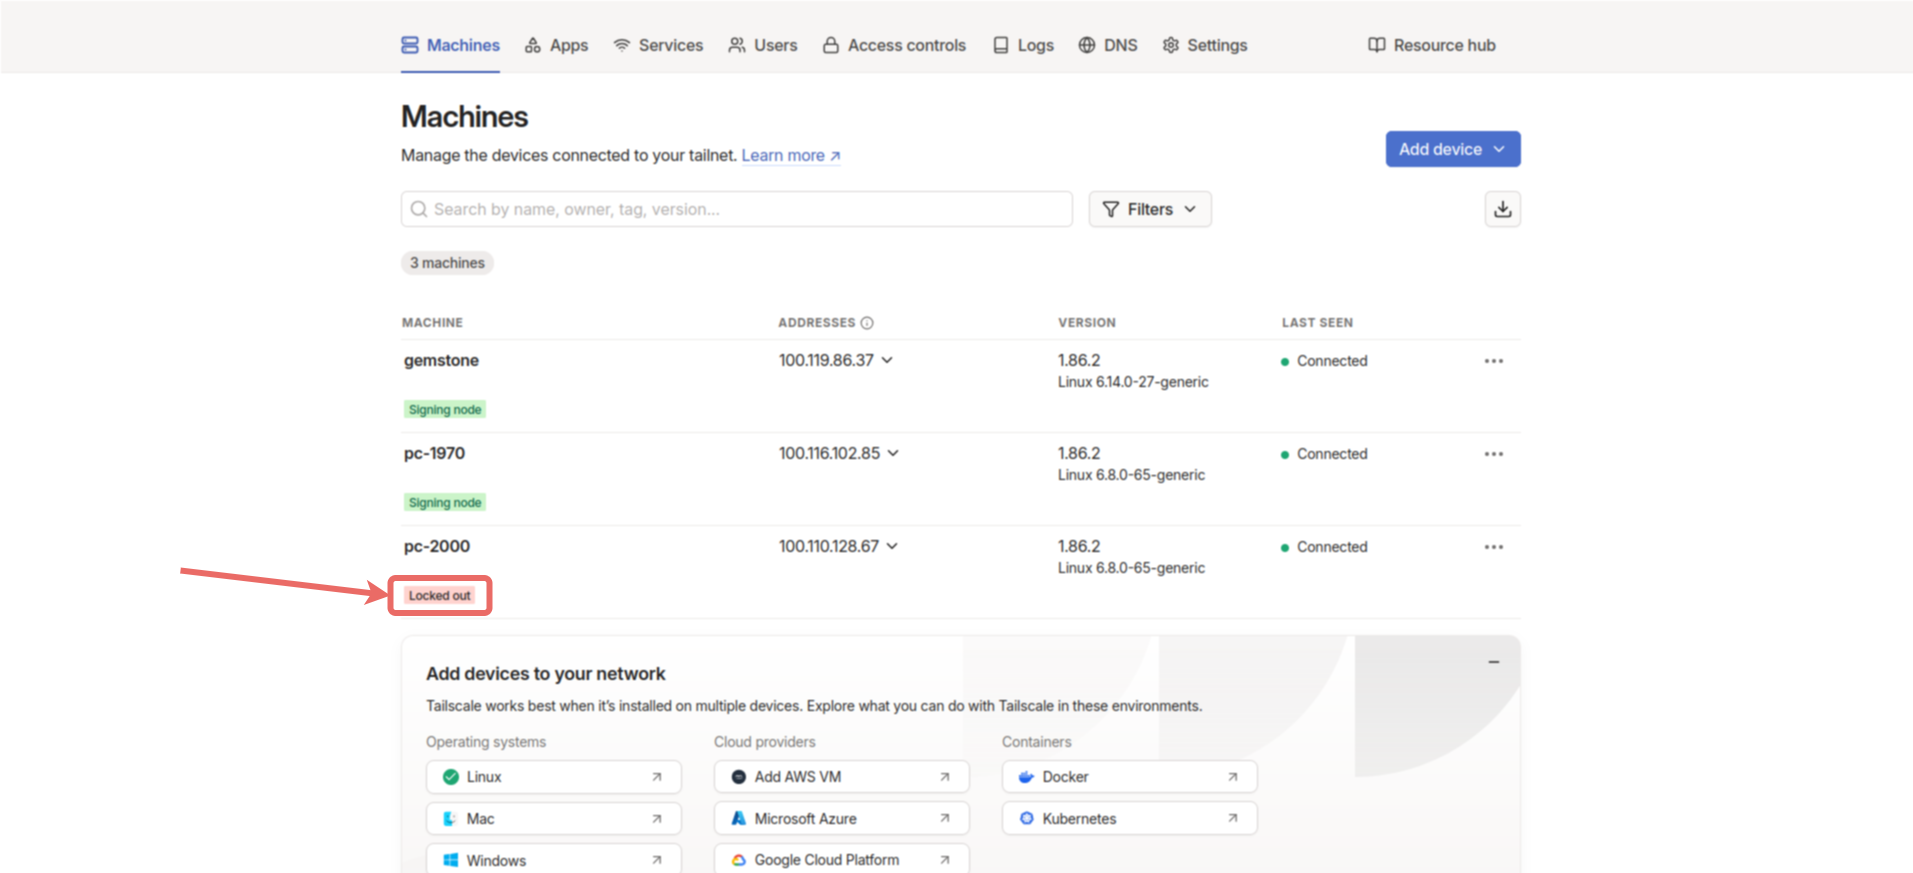
Task: Open the pc-1970 machine name
Action: tap(434, 453)
